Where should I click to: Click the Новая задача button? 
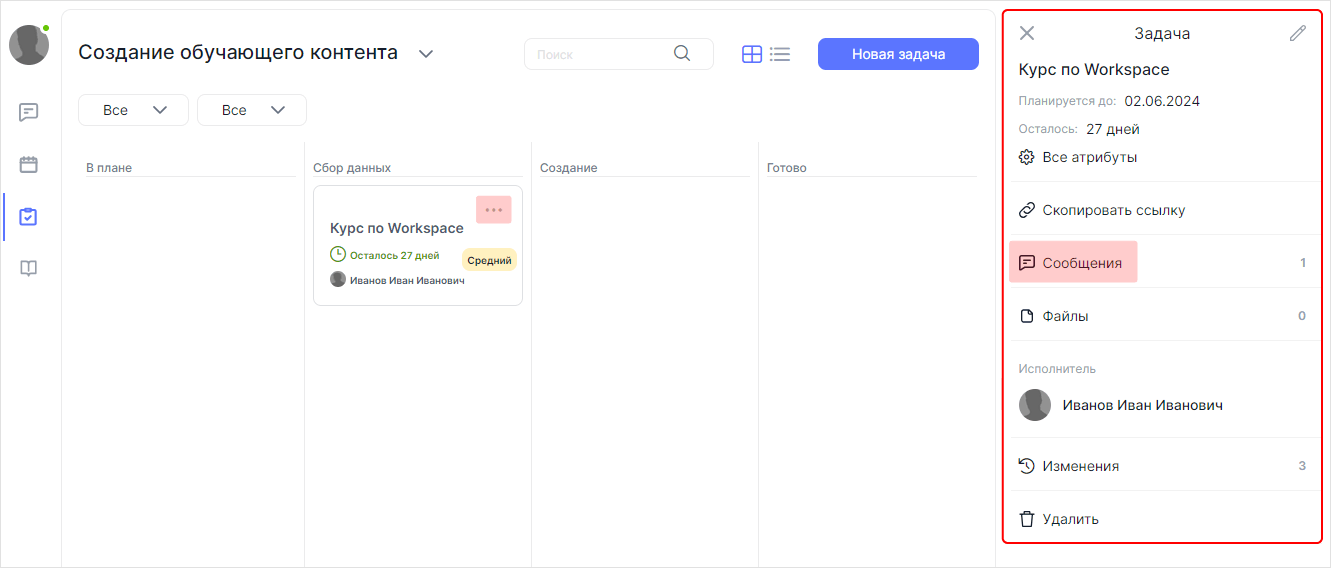click(x=898, y=54)
